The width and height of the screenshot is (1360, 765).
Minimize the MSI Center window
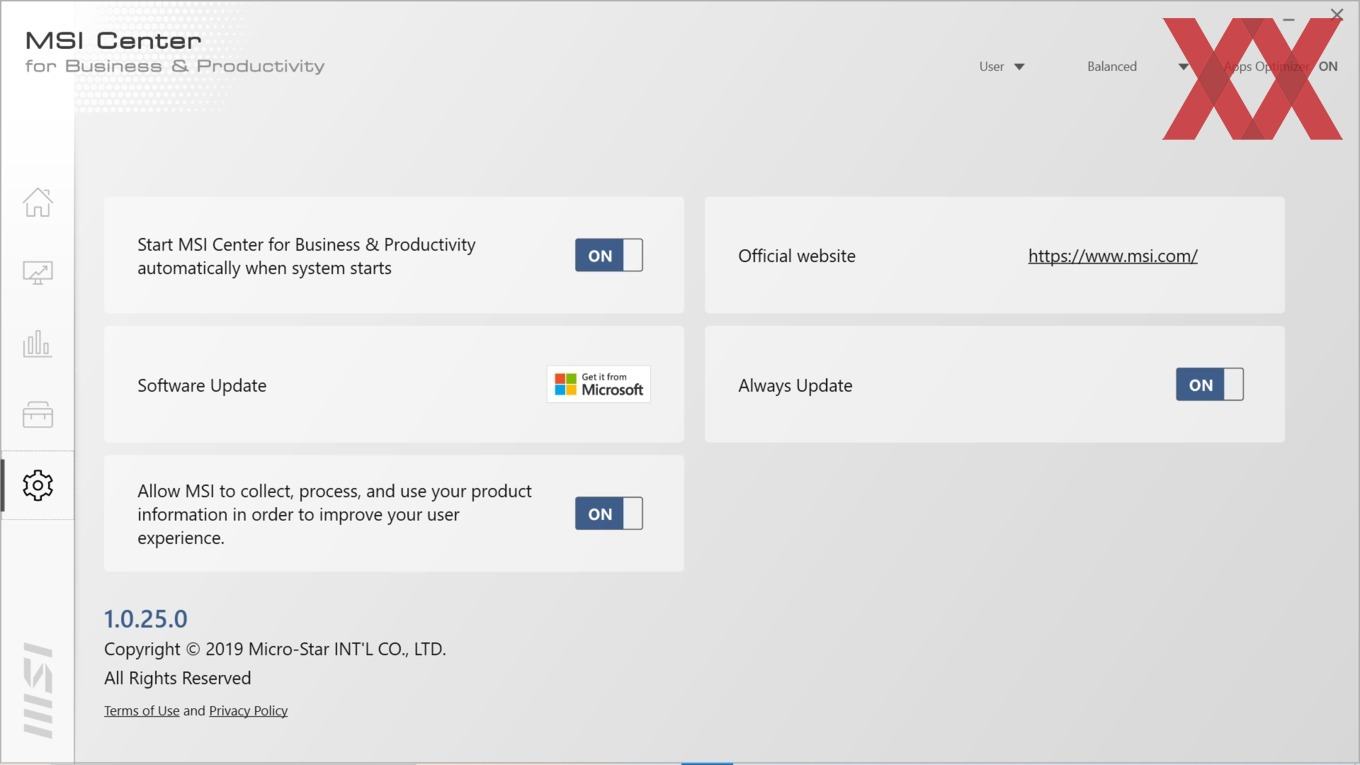(1289, 18)
